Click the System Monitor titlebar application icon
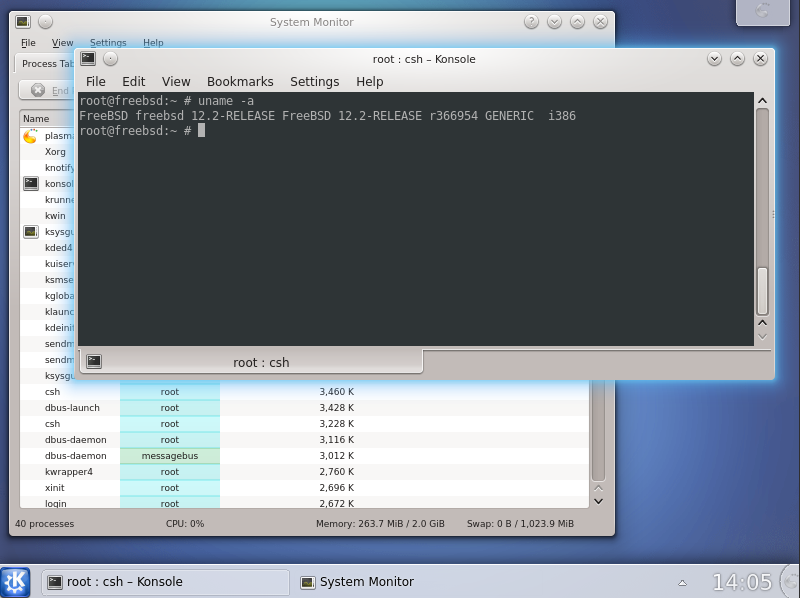The height and width of the screenshot is (598, 800). click(x=22, y=22)
